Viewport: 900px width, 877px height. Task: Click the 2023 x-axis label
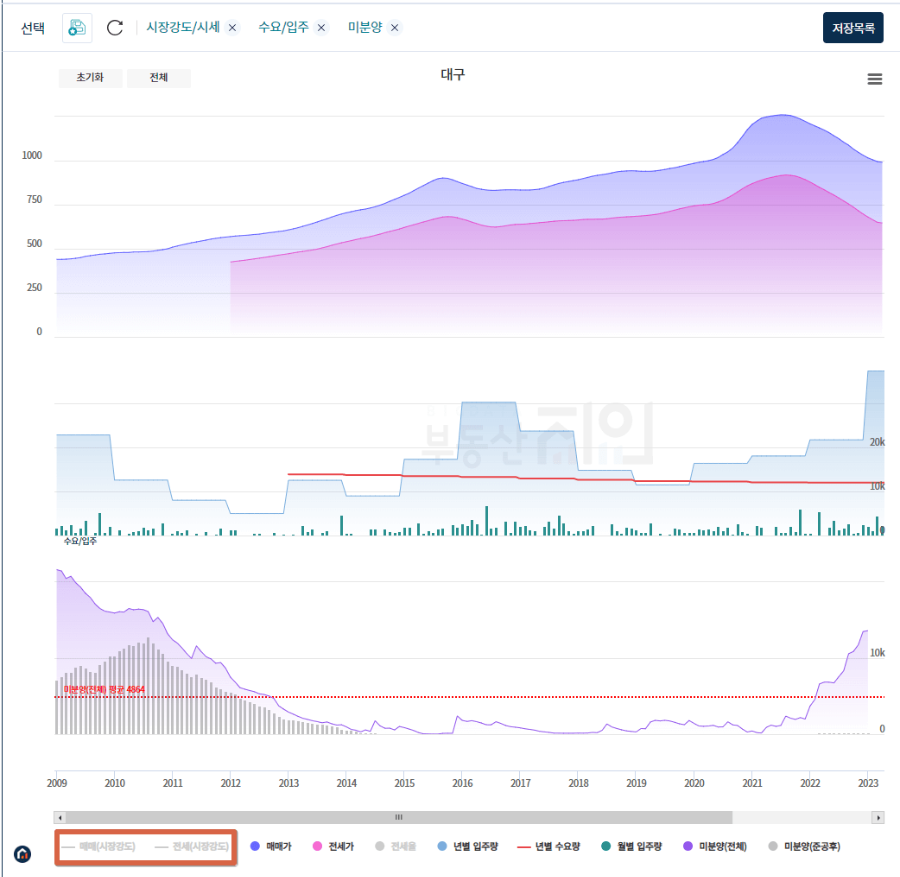pos(868,783)
